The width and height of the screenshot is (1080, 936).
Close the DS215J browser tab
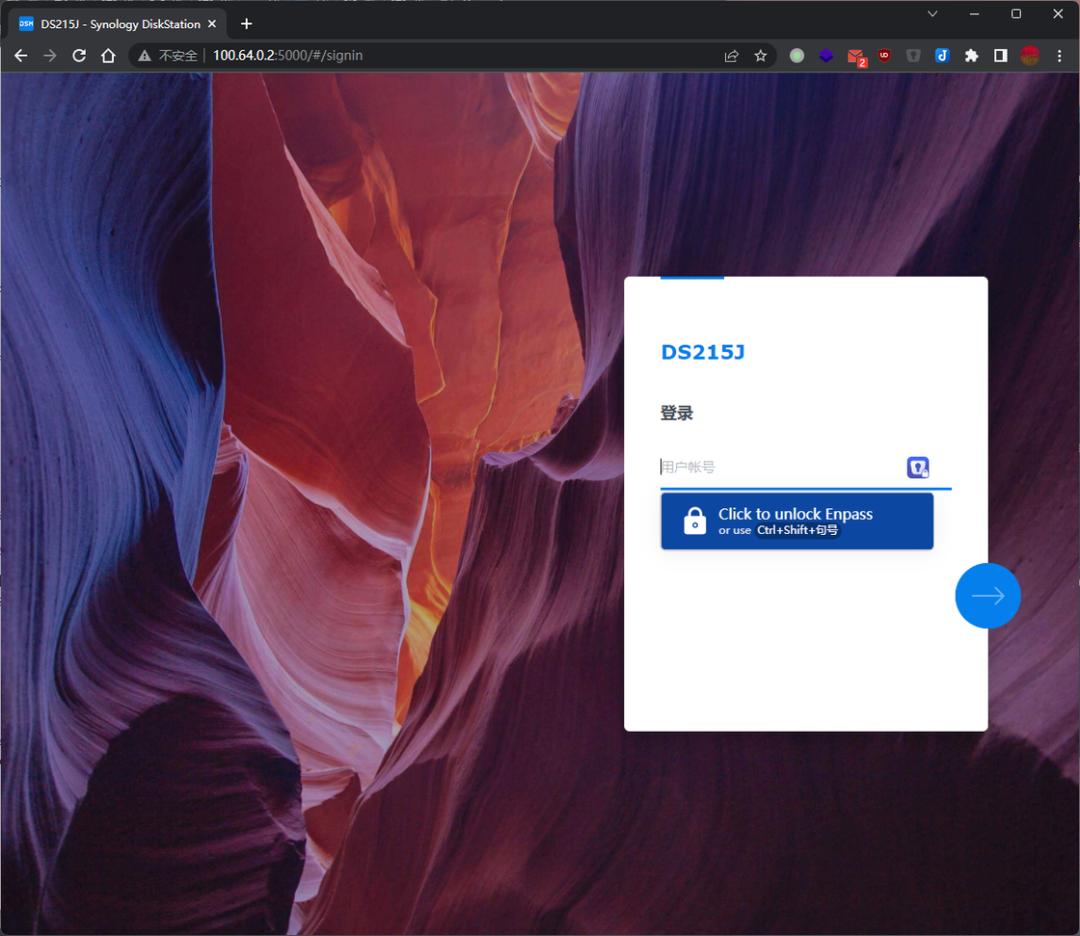(x=212, y=23)
